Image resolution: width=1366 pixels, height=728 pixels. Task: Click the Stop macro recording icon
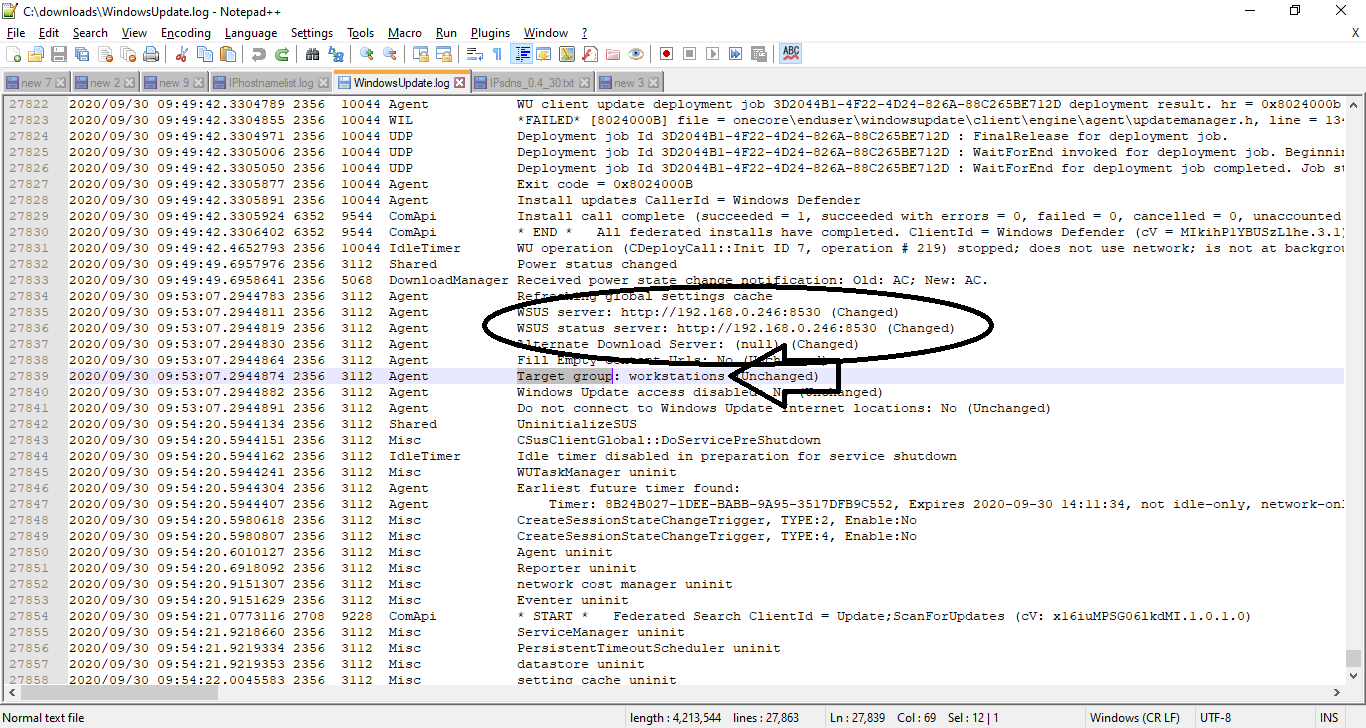point(690,54)
